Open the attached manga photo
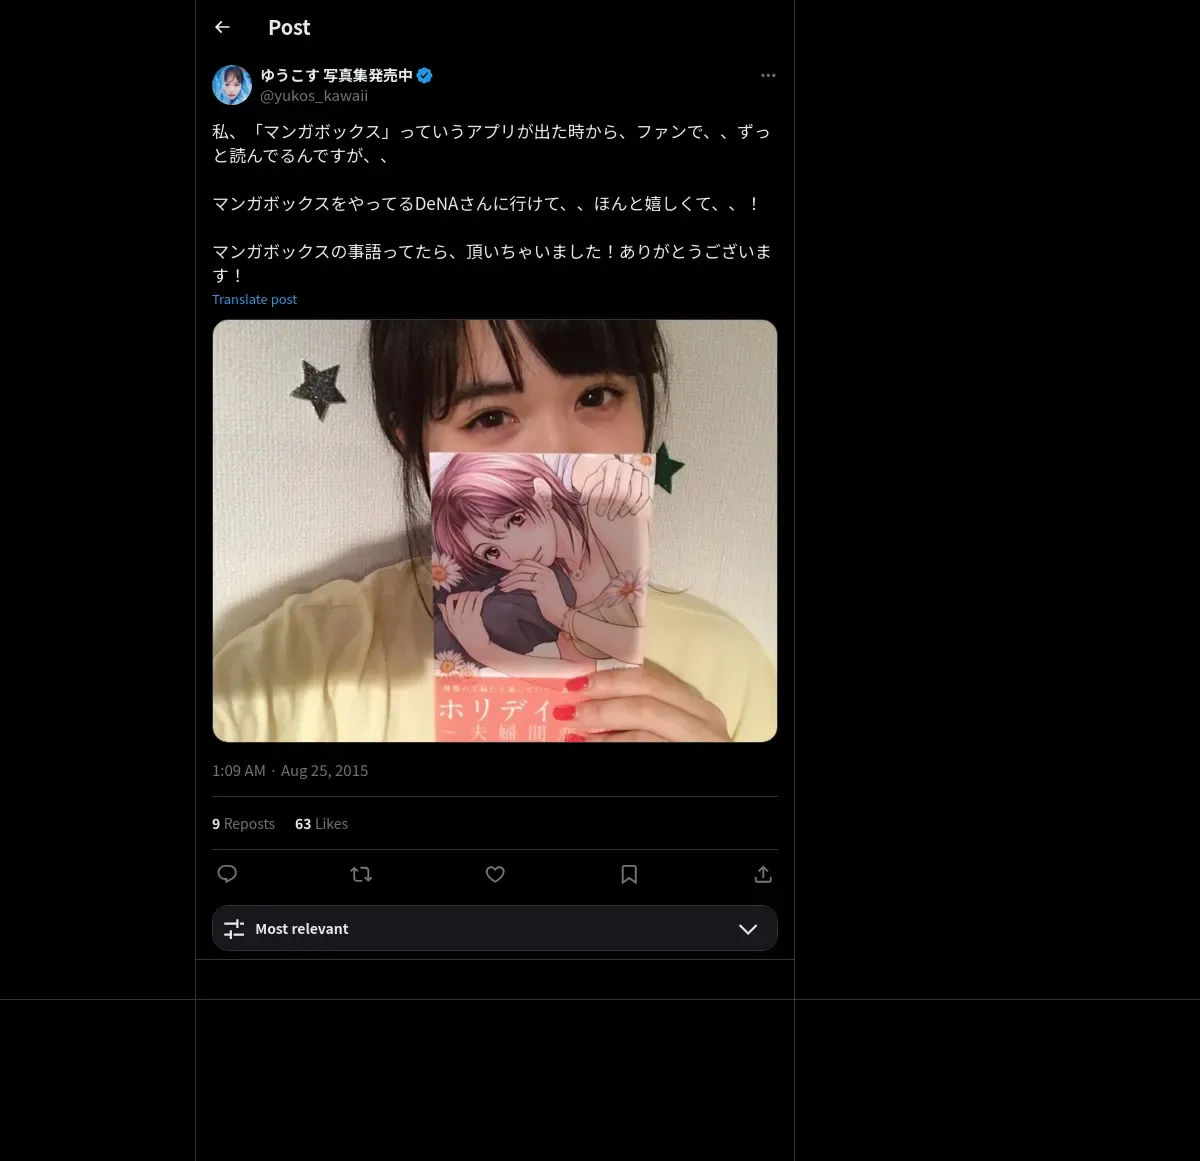This screenshot has width=1200, height=1161. [x=495, y=531]
